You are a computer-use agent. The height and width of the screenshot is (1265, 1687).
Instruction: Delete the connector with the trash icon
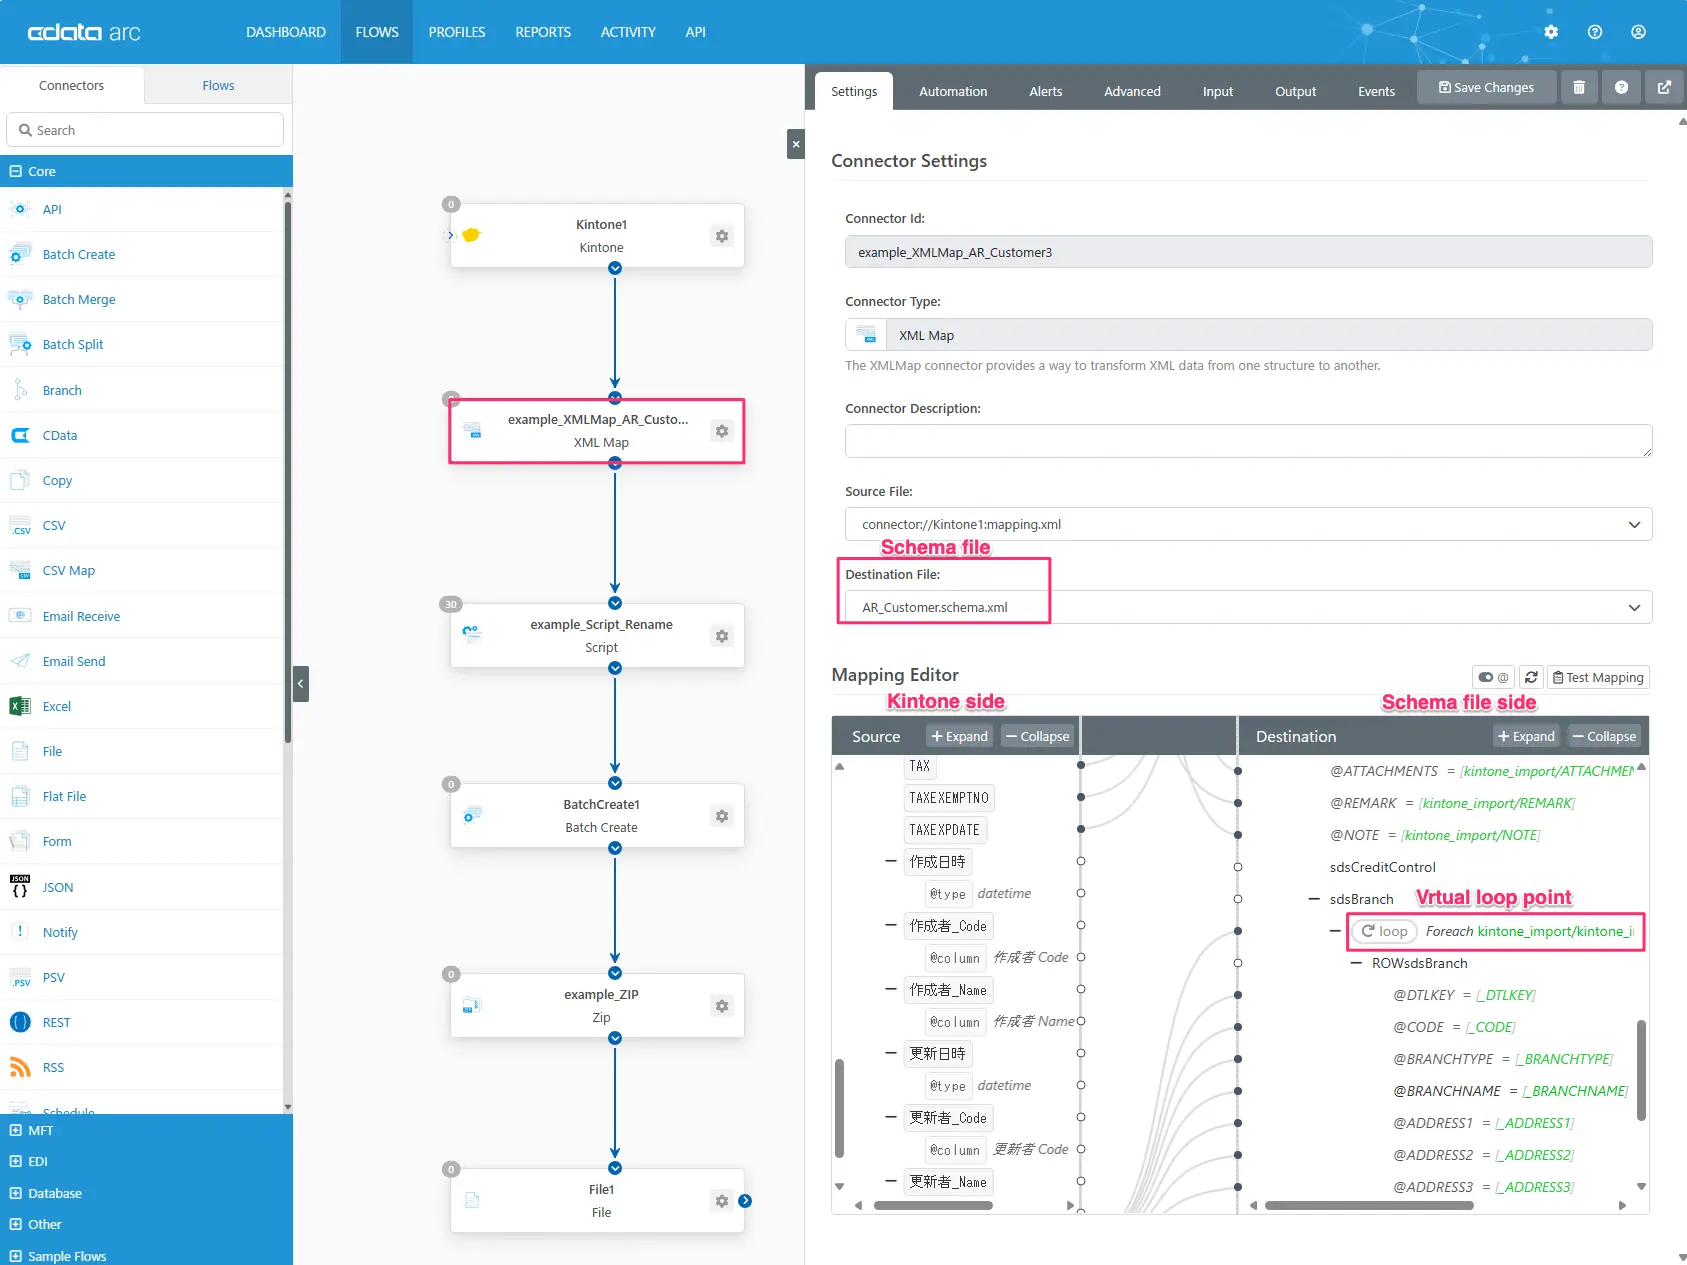point(1579,88)
